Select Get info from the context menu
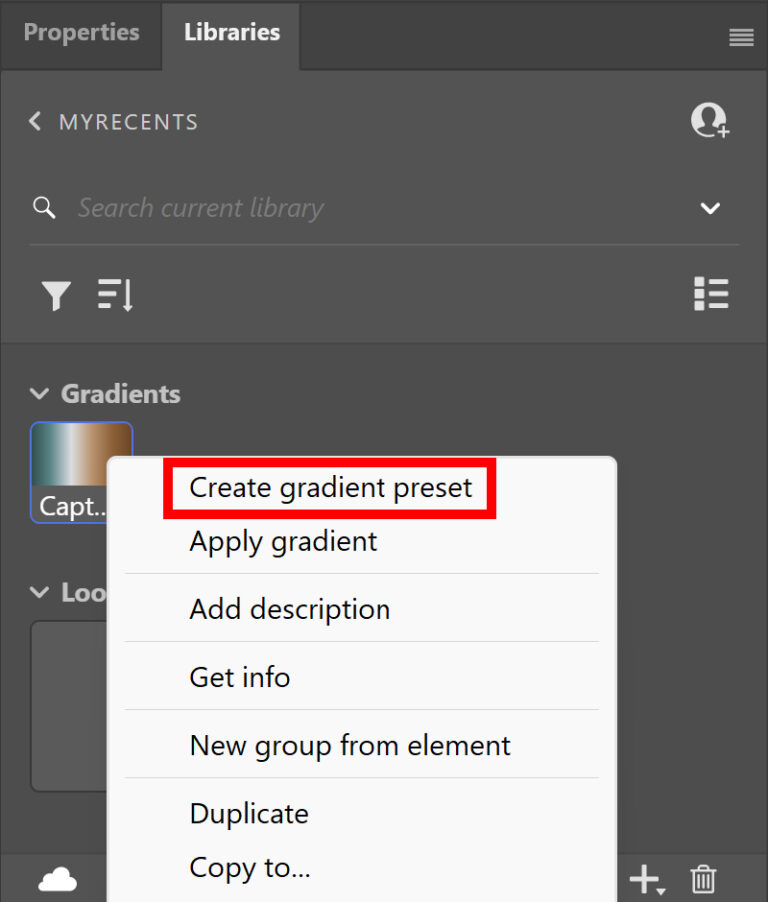The width and height of the screenshot is (768, 902). tap(240, 677)
